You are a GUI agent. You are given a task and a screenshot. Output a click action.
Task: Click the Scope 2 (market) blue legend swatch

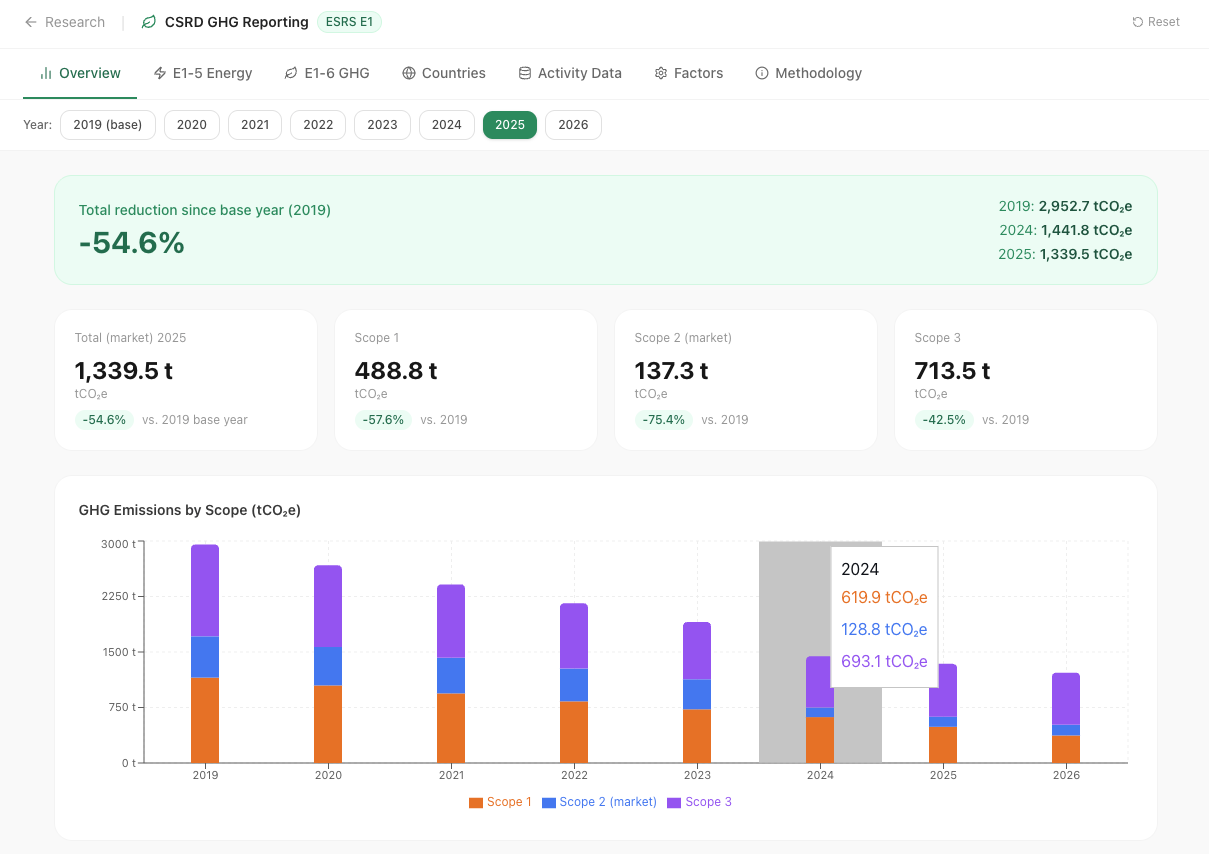[x=549, y=802]
